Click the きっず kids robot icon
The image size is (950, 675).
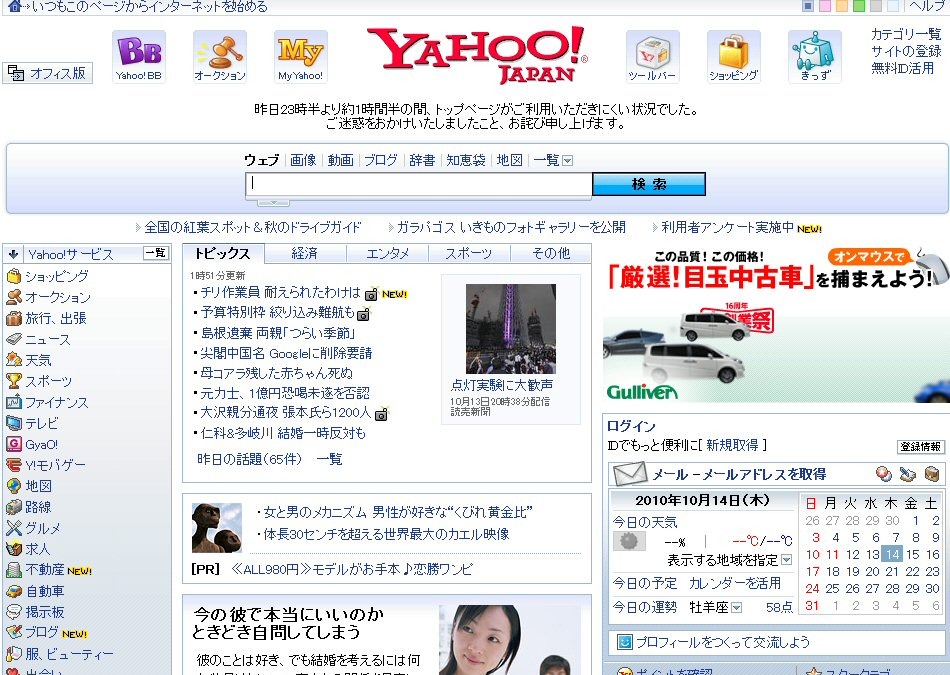click(x=814, y=56)
